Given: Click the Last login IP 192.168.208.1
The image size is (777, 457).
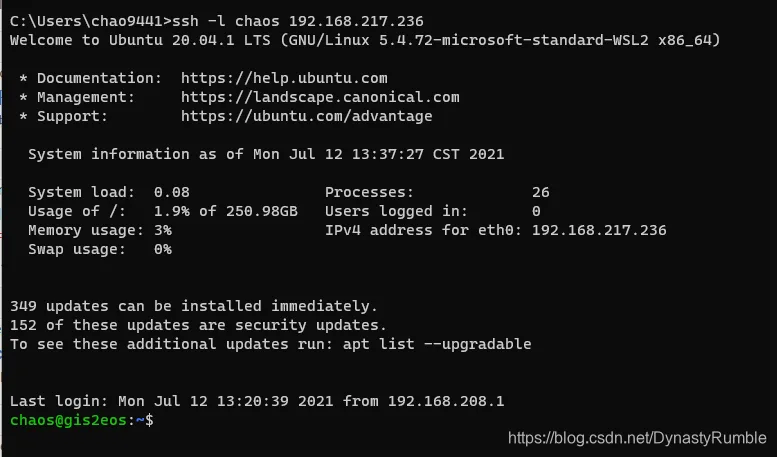Looking at the screenshot, I should [446, 401].
